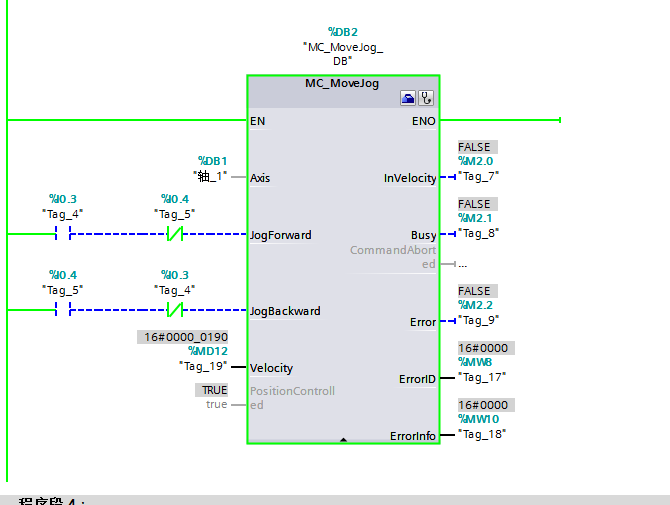
Task: Click the stethoscope diagnostics icon on MC_MoveJog
Action: [426, 98]
